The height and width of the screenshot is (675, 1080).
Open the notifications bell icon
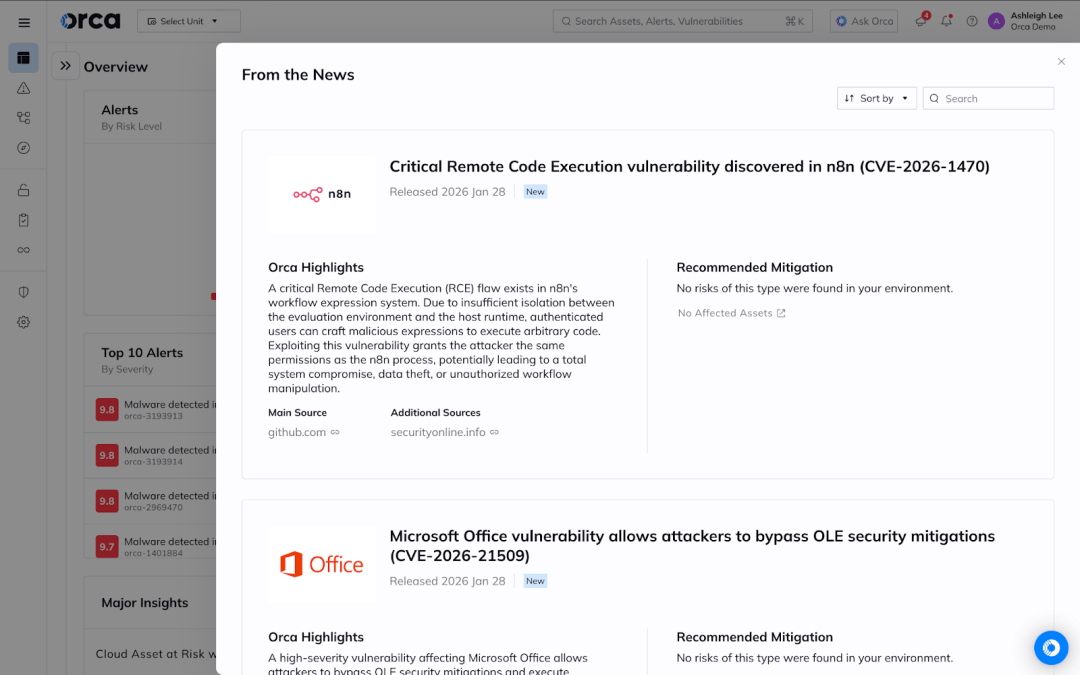[x=946, y=21]
